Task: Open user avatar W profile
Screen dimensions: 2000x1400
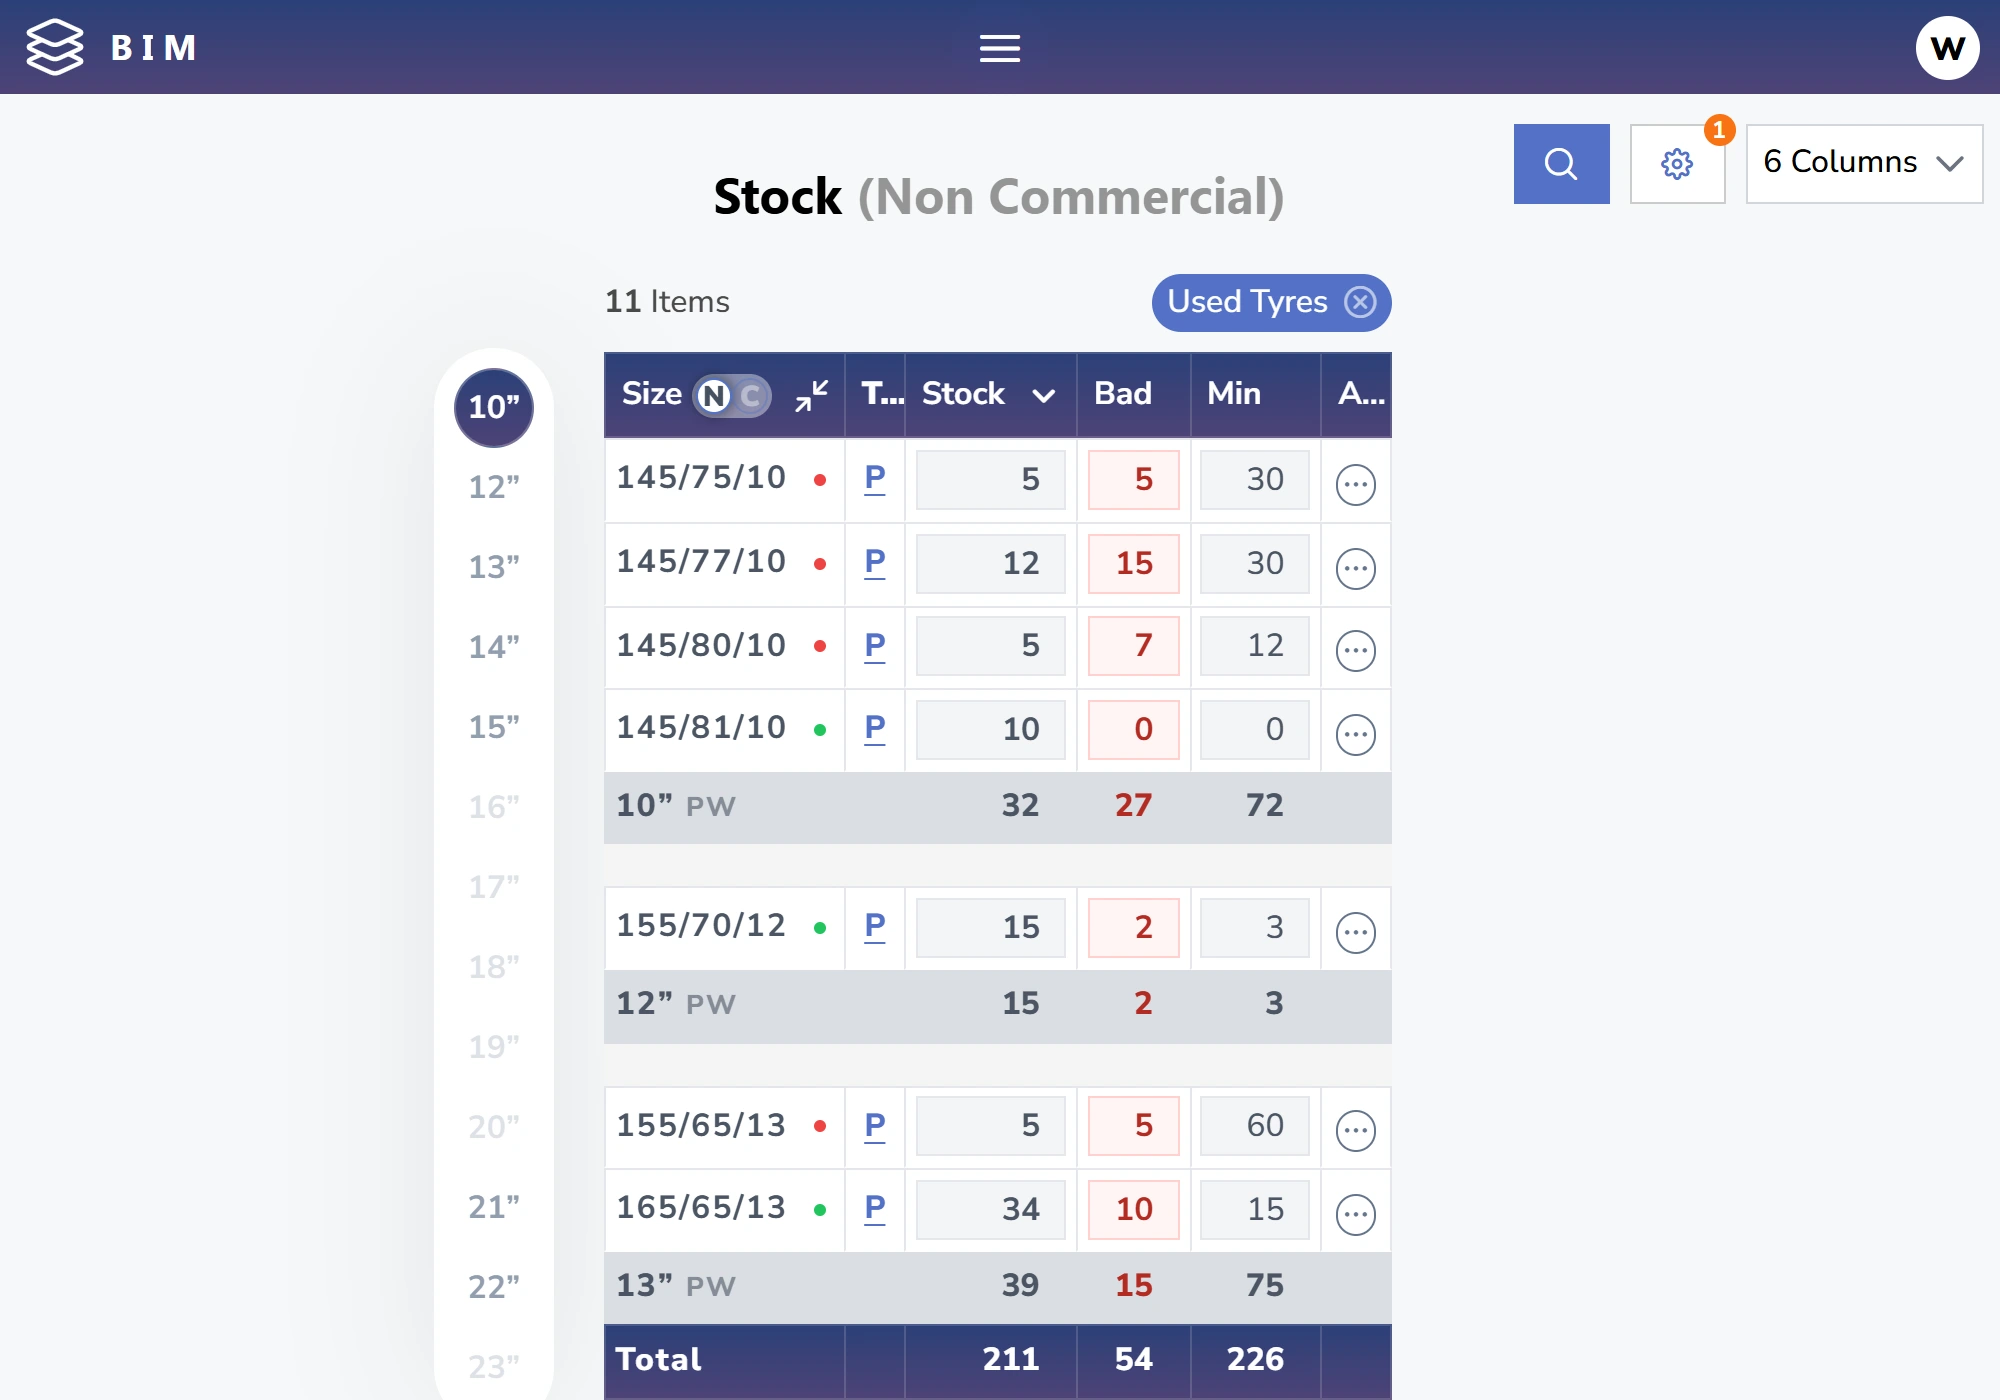Action: tap(1946, 48)
